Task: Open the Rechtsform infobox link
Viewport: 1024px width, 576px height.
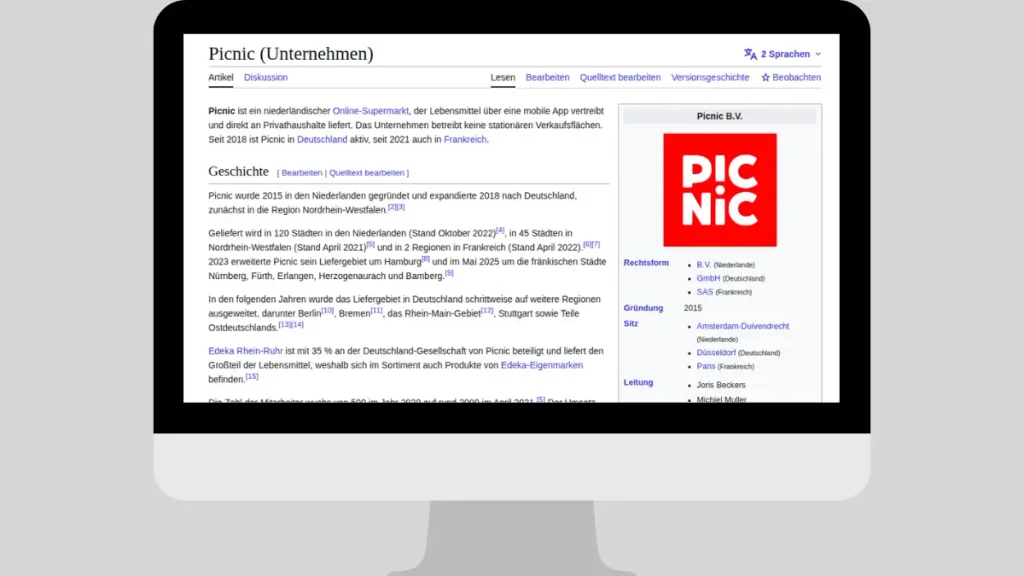Action: [646, 263]
